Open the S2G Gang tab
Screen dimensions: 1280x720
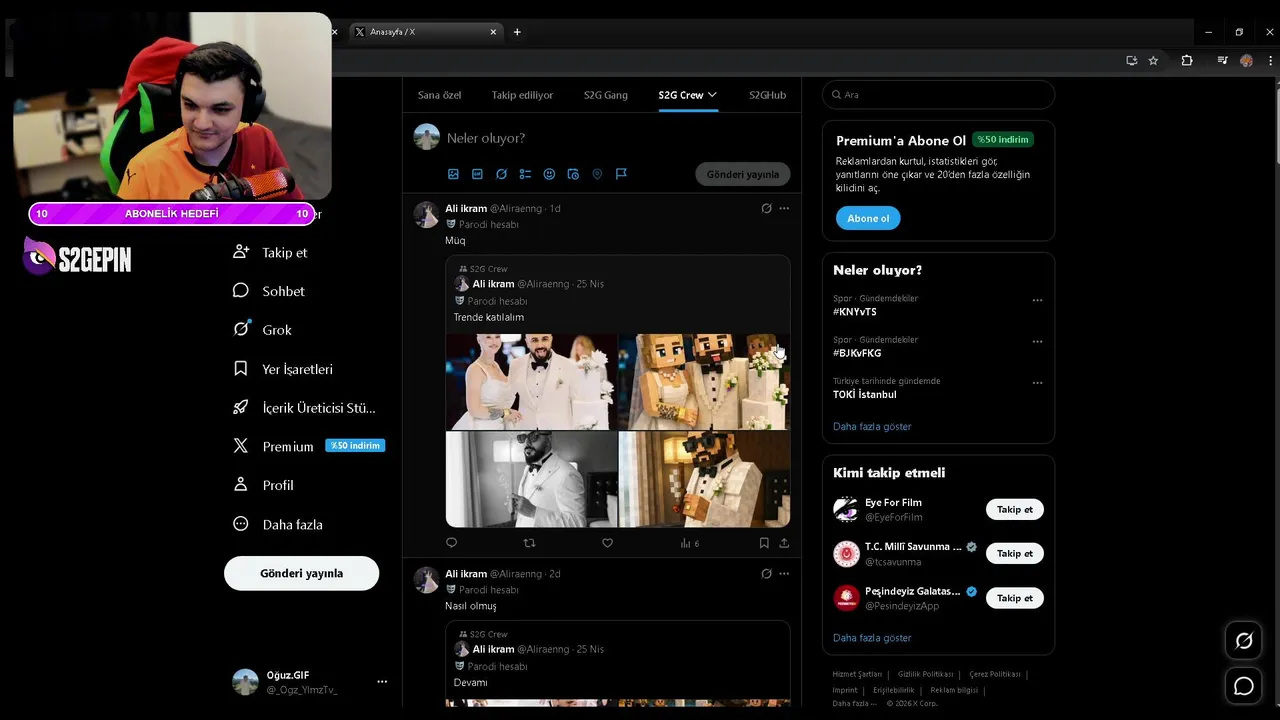(606, 95)
